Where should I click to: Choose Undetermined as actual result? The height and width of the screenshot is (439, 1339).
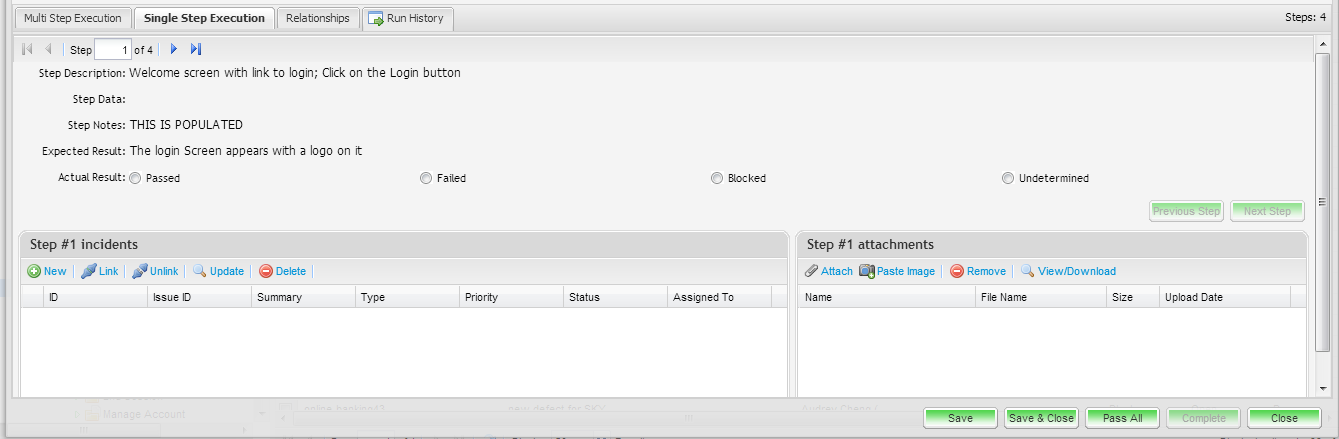coord(1008,178)
